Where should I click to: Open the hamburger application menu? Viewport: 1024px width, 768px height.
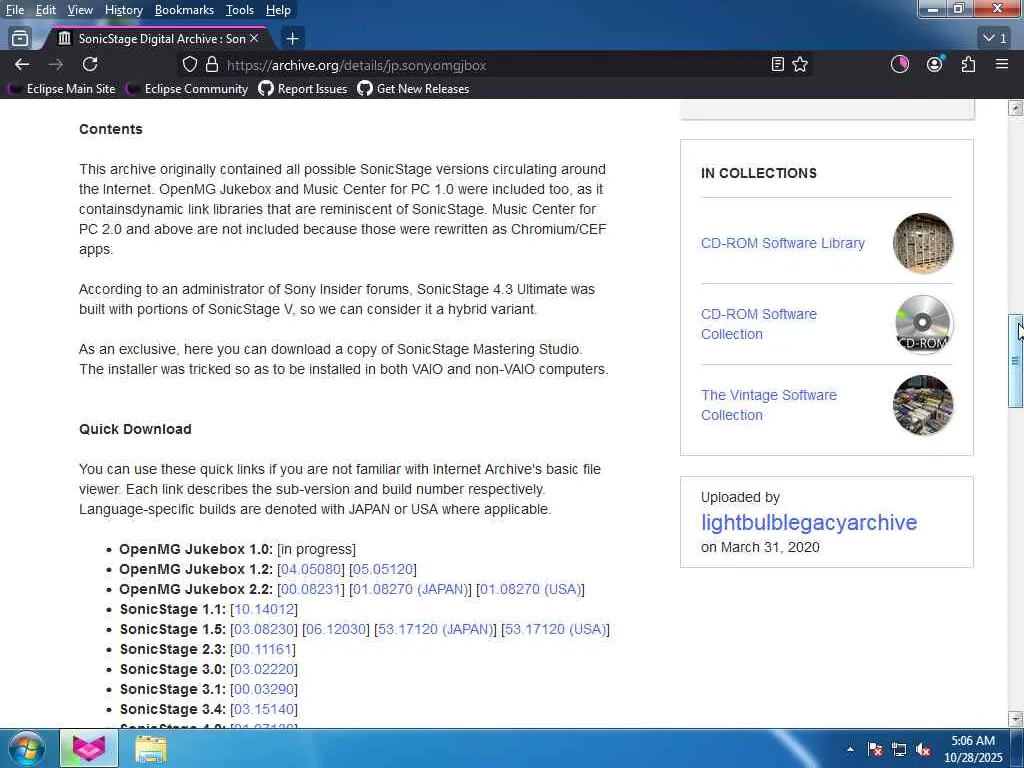click(1002, 64)
